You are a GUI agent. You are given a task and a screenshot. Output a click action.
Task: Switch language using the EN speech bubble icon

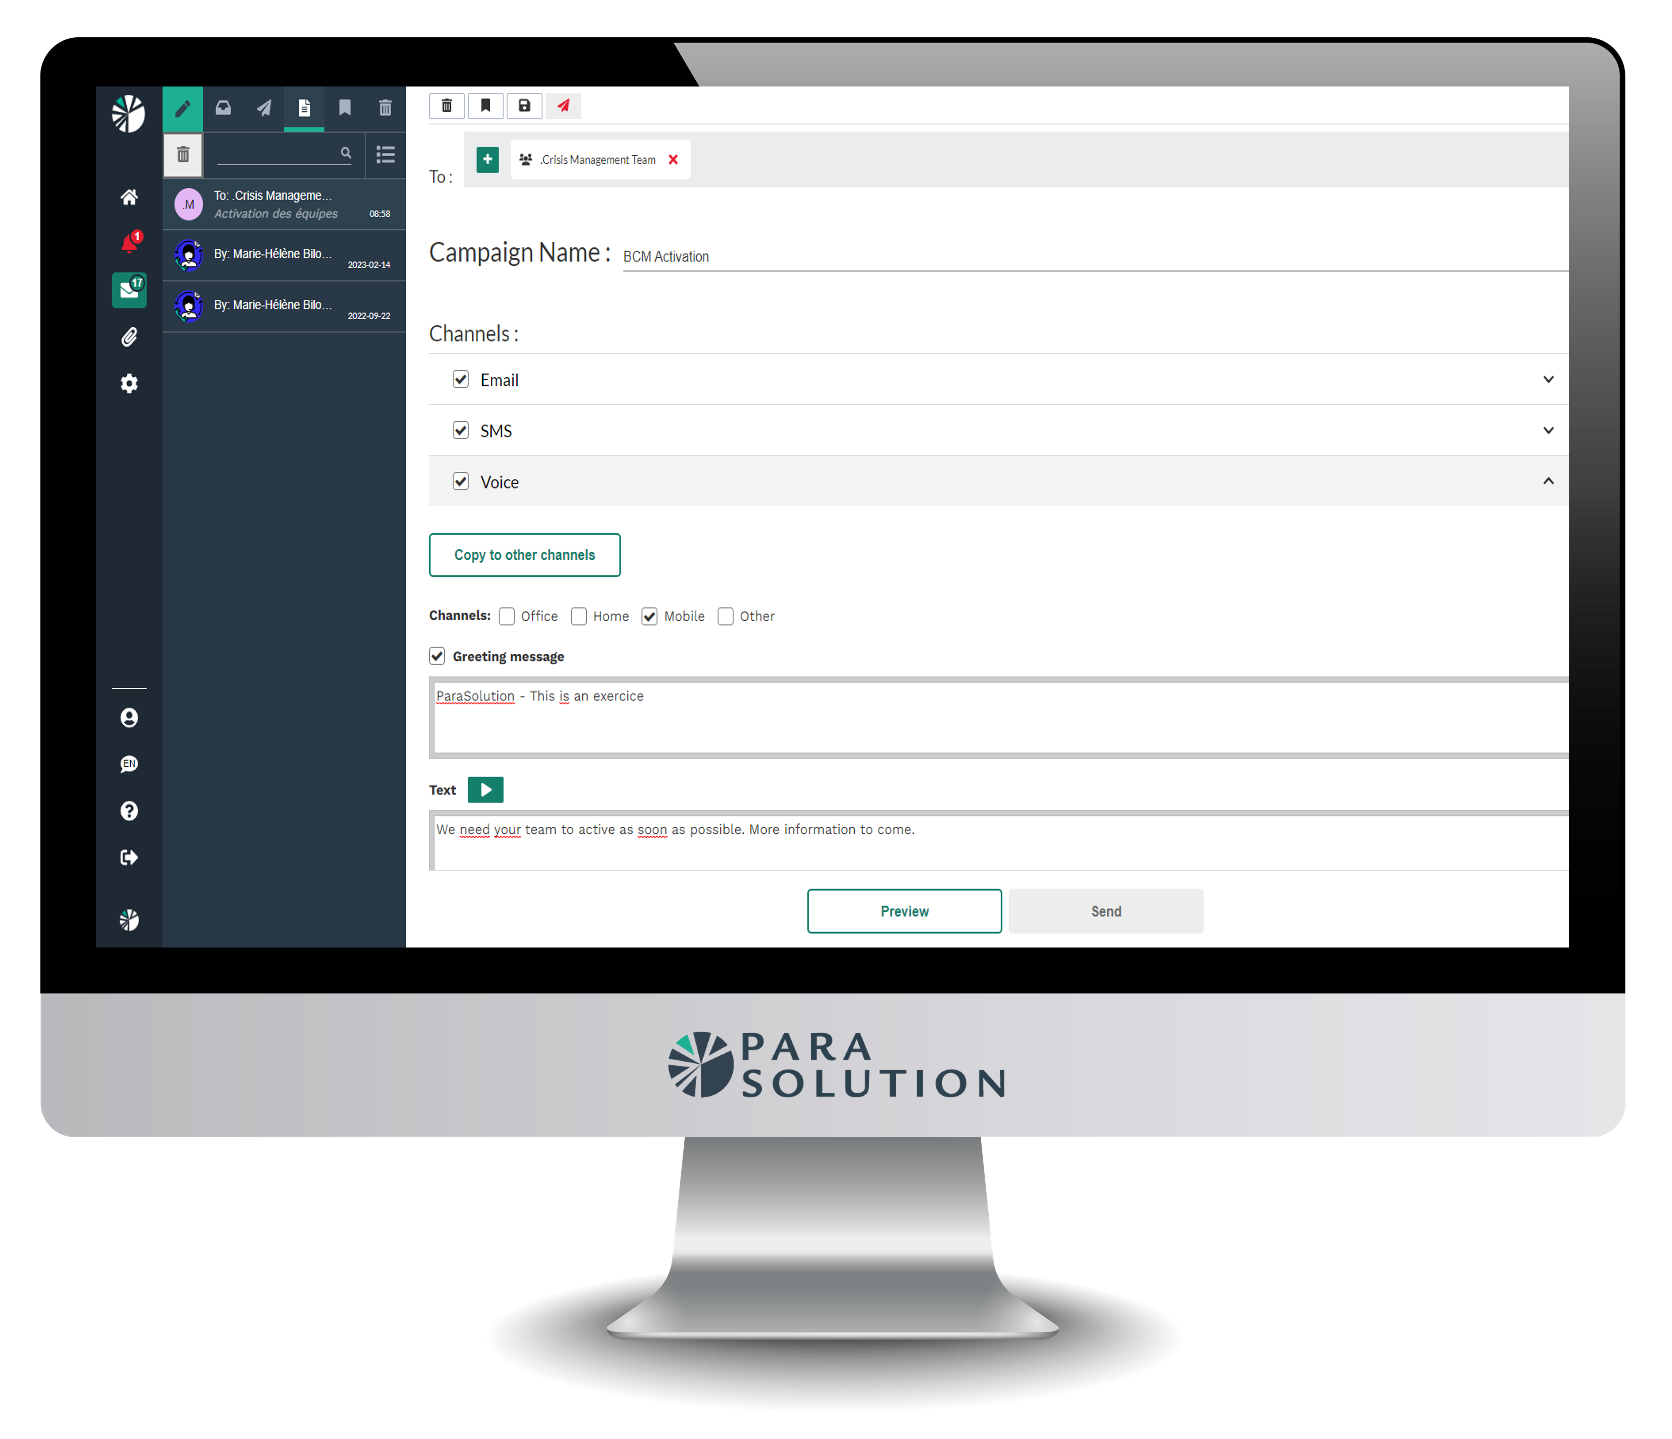(x=128, y=764)
